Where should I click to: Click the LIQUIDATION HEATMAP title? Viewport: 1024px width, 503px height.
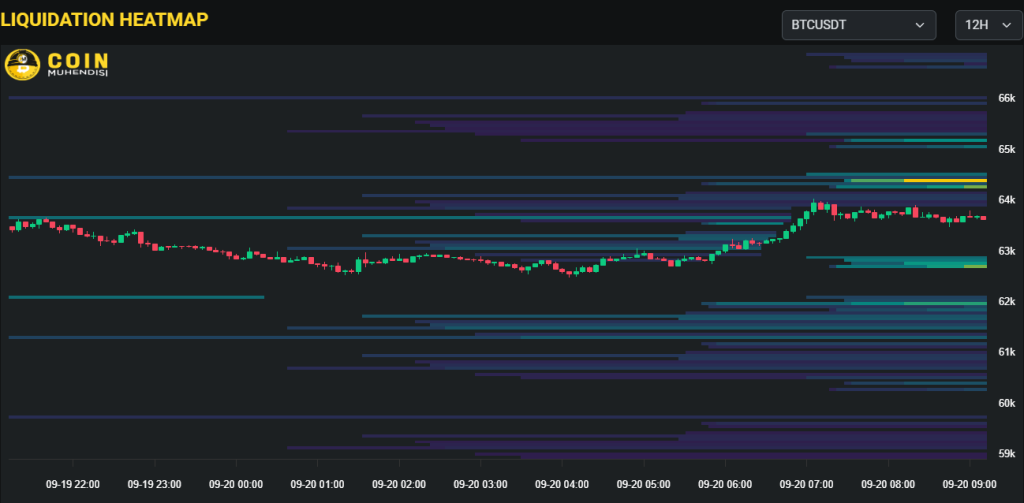[104, 18]
